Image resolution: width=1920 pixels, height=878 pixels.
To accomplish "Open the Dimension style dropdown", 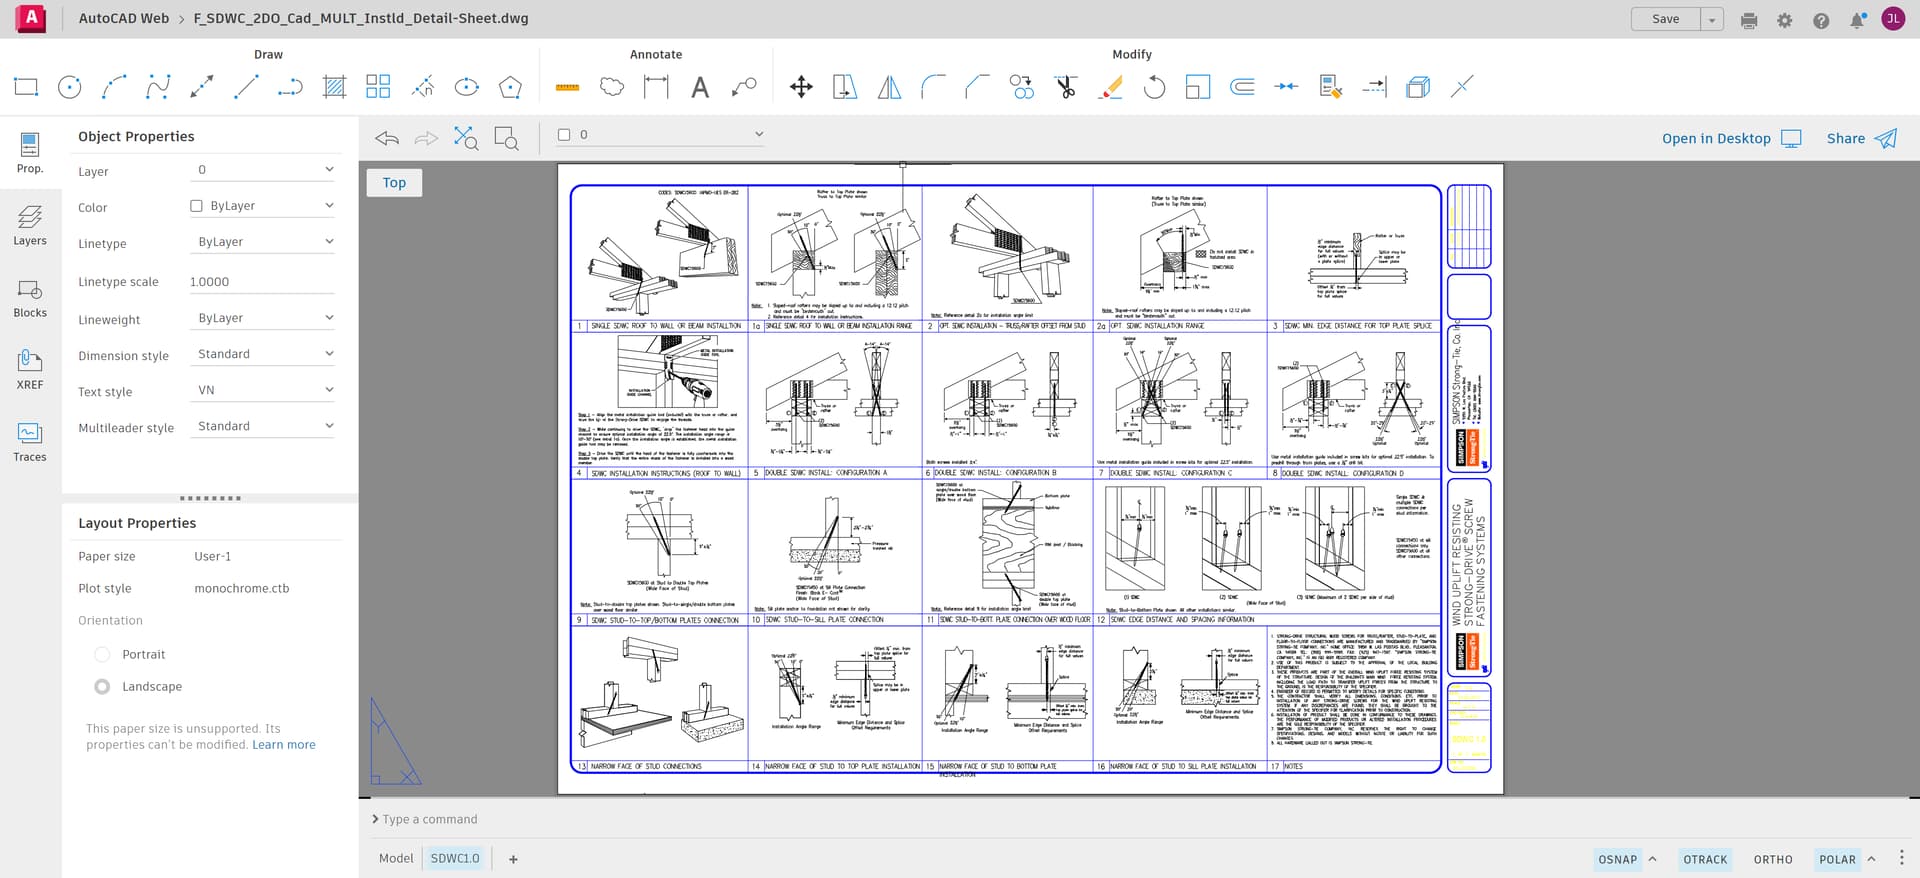I will coord(264,354).
